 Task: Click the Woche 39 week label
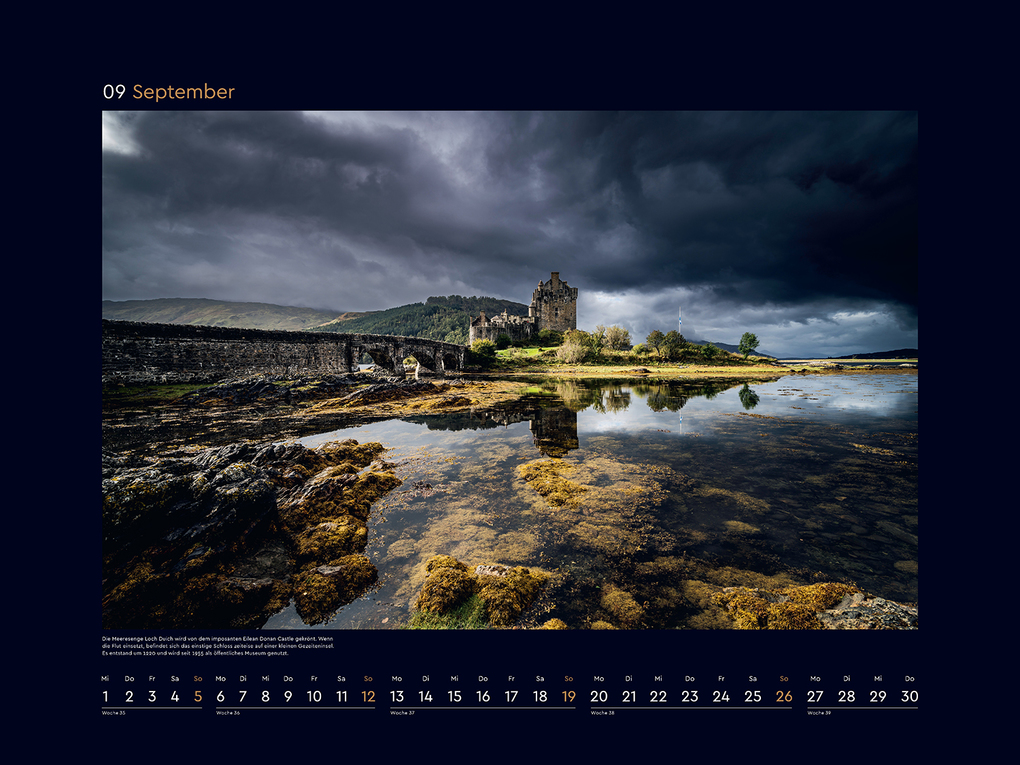point(821,712)
